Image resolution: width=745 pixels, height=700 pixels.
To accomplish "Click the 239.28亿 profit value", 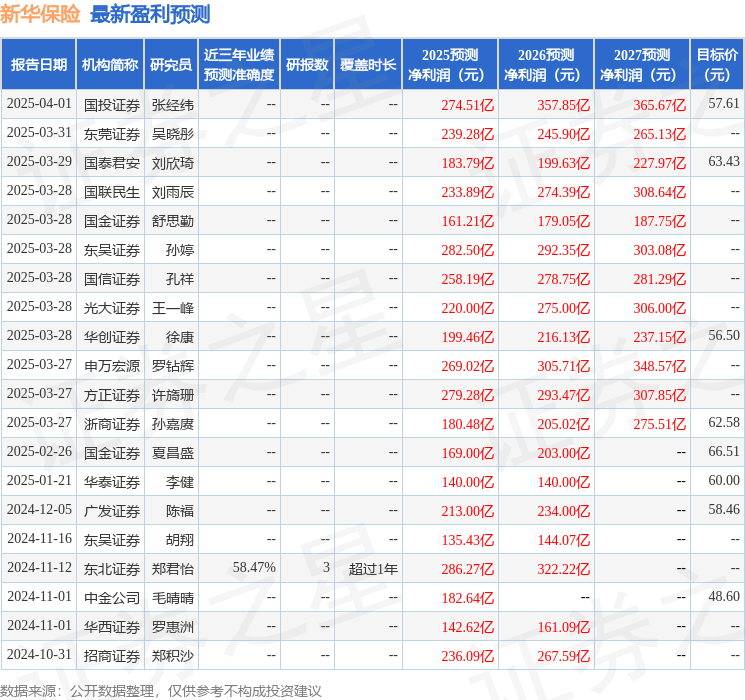I will pyautogui.click(x=468, y=134).
